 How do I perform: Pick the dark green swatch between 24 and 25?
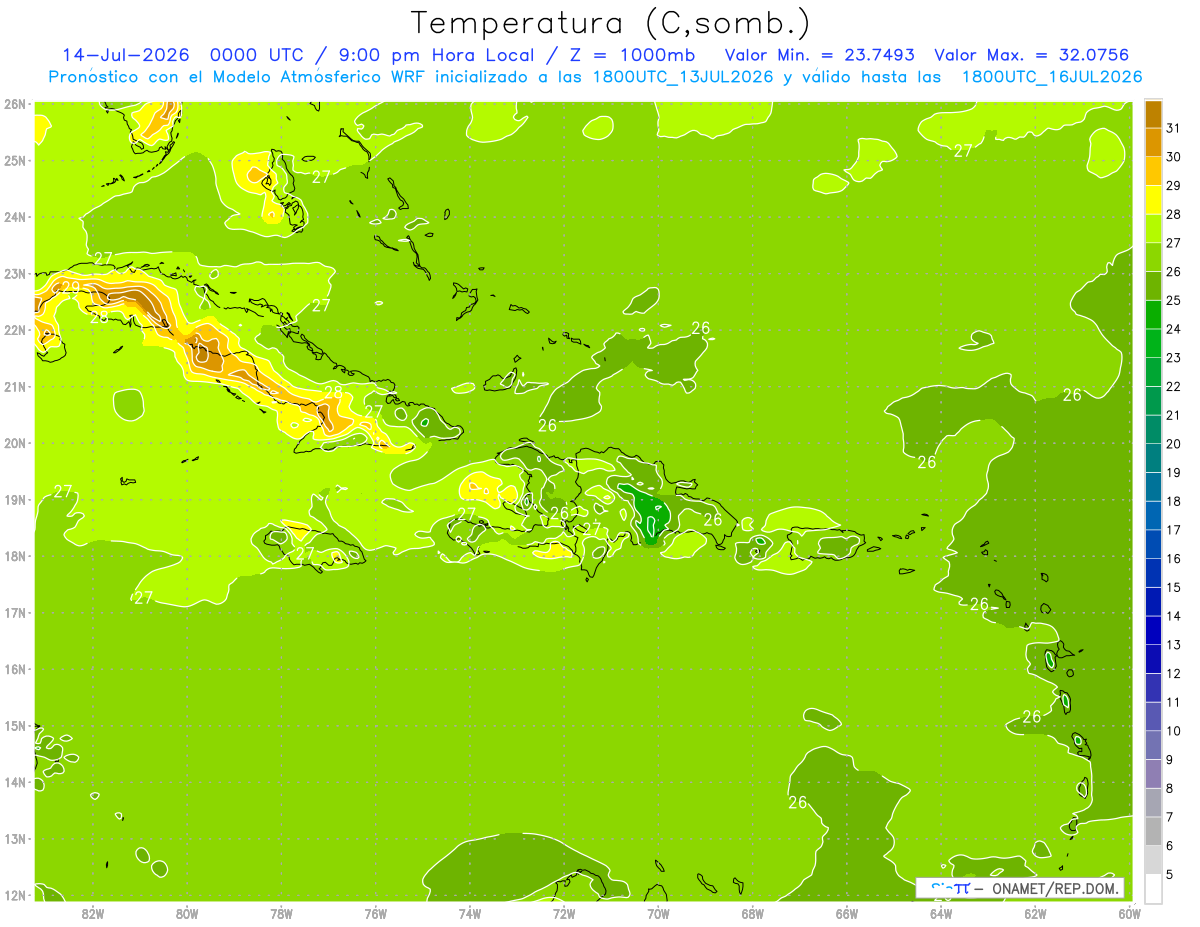1153,315
